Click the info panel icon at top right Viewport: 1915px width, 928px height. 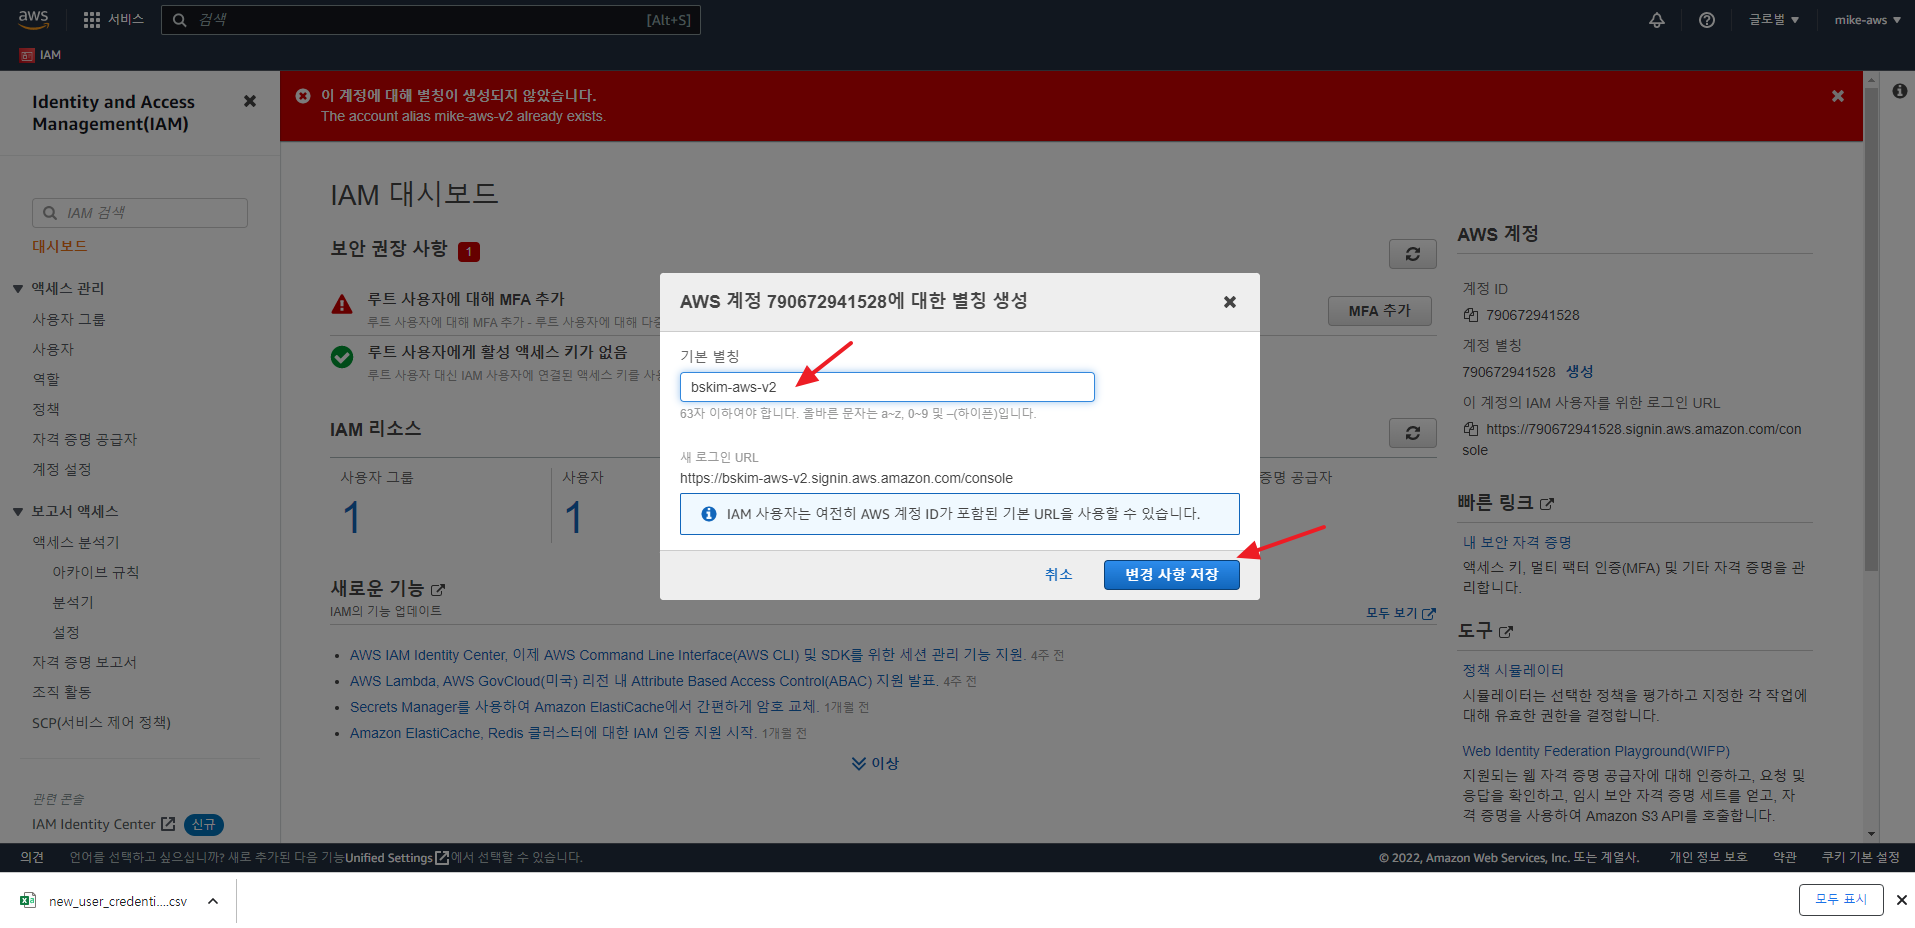coord(1900,91)
